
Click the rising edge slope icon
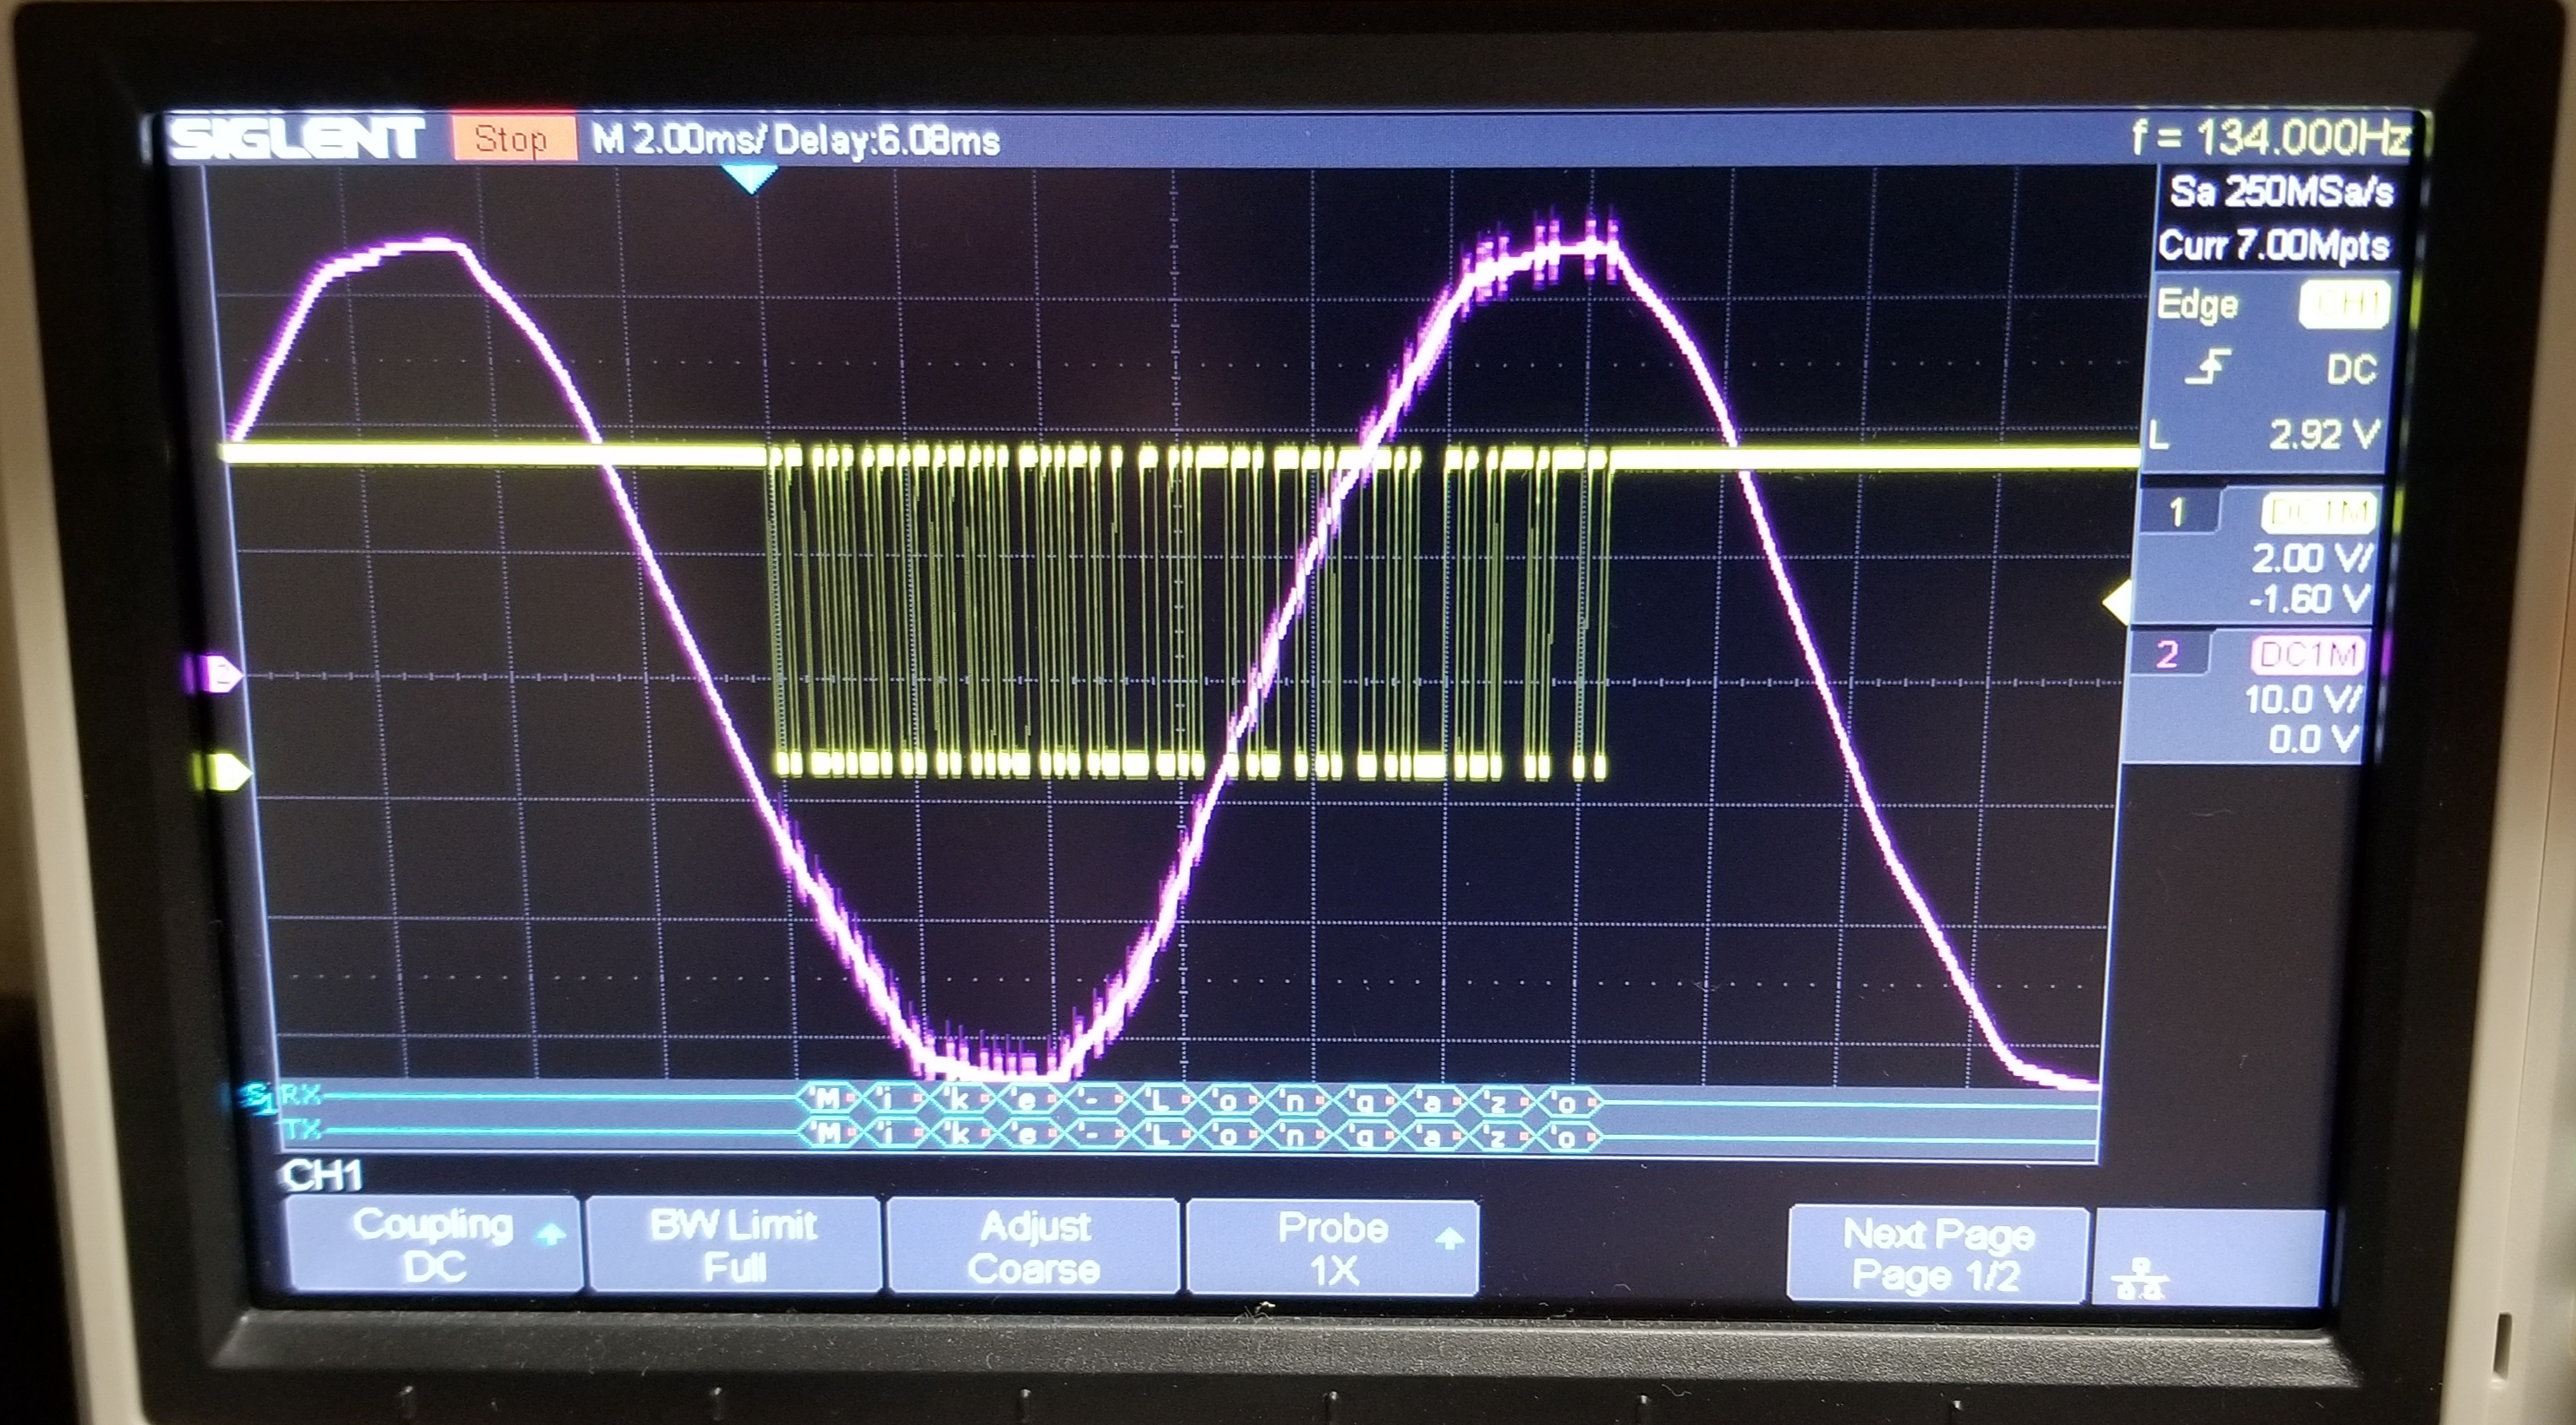click(2207, 368)
